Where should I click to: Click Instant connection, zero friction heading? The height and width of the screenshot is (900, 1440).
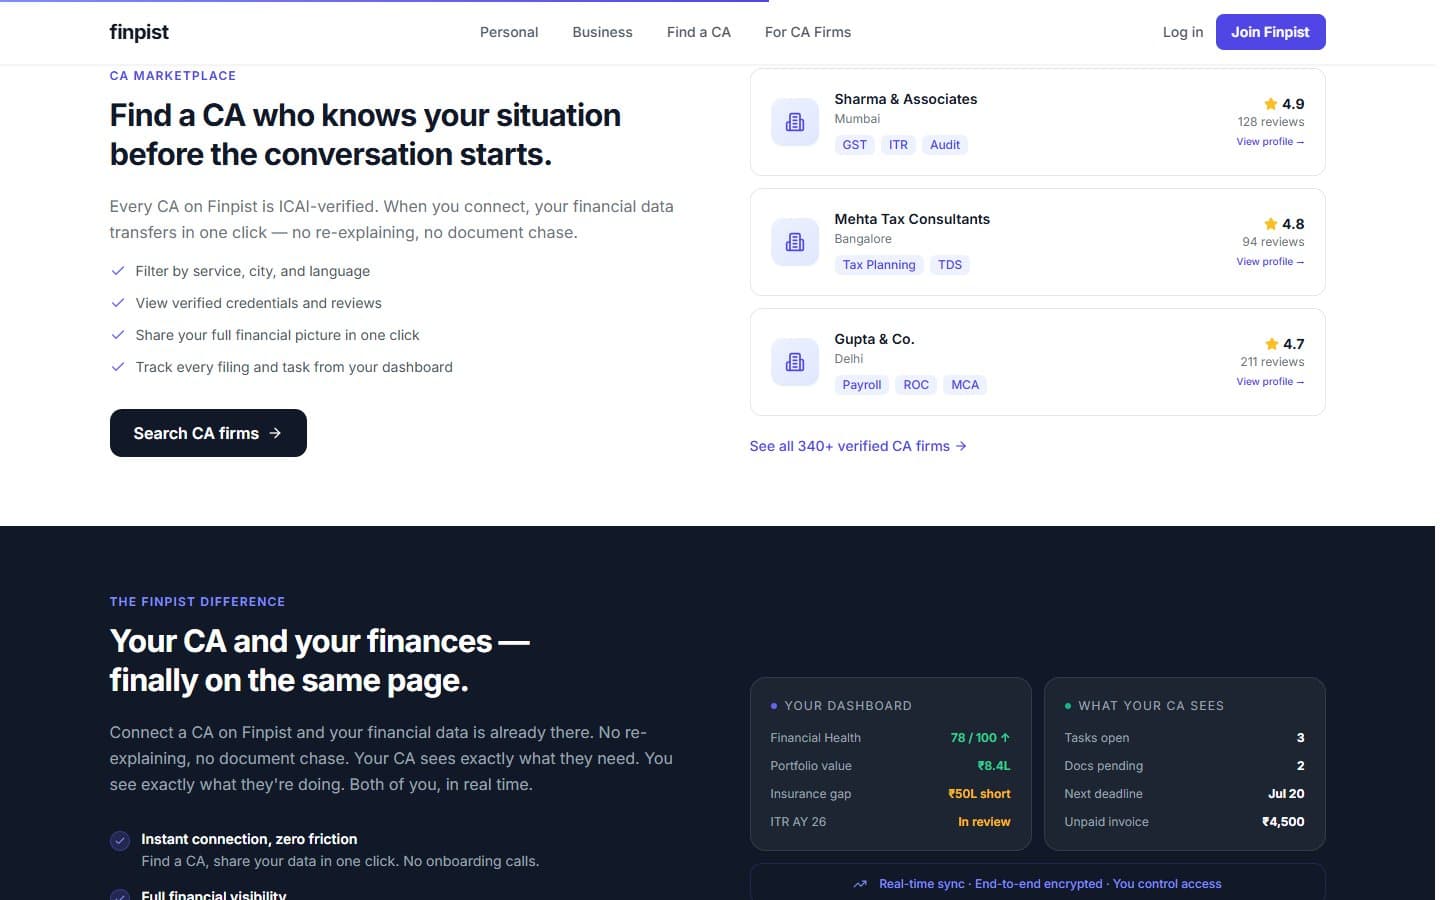(x=249, y=839)
